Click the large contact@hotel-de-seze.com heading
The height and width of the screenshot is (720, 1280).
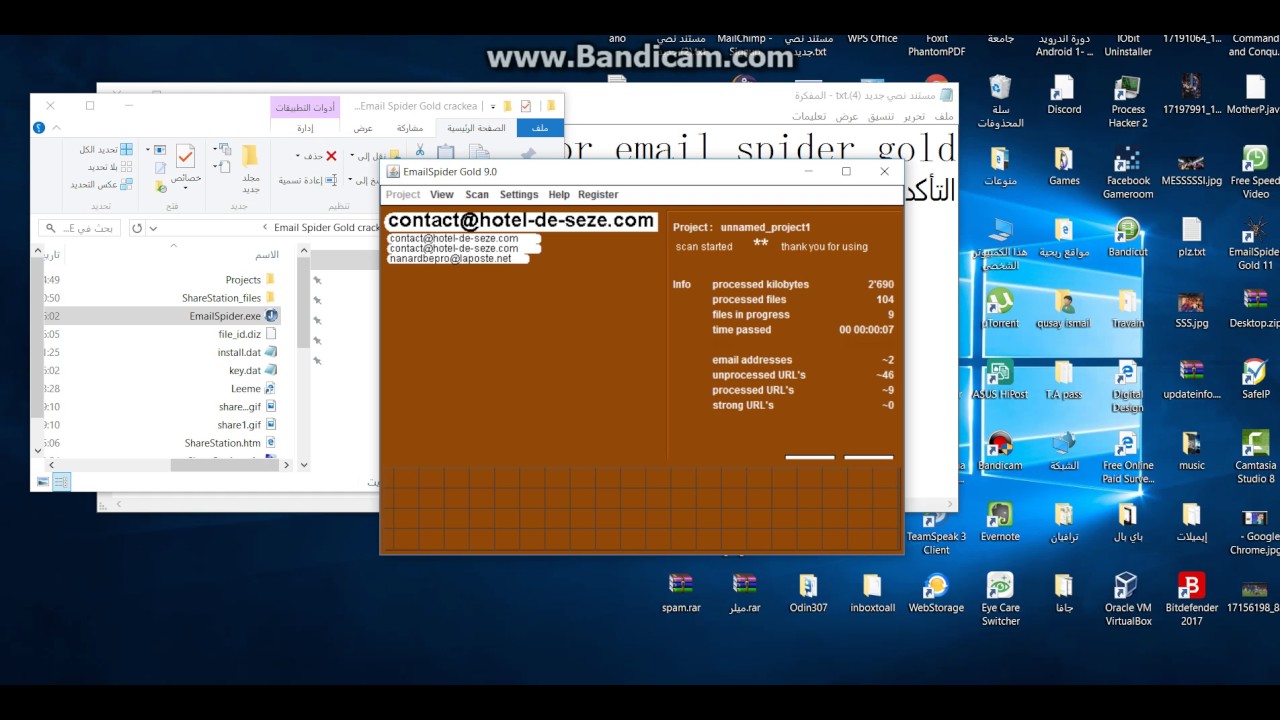521,221
